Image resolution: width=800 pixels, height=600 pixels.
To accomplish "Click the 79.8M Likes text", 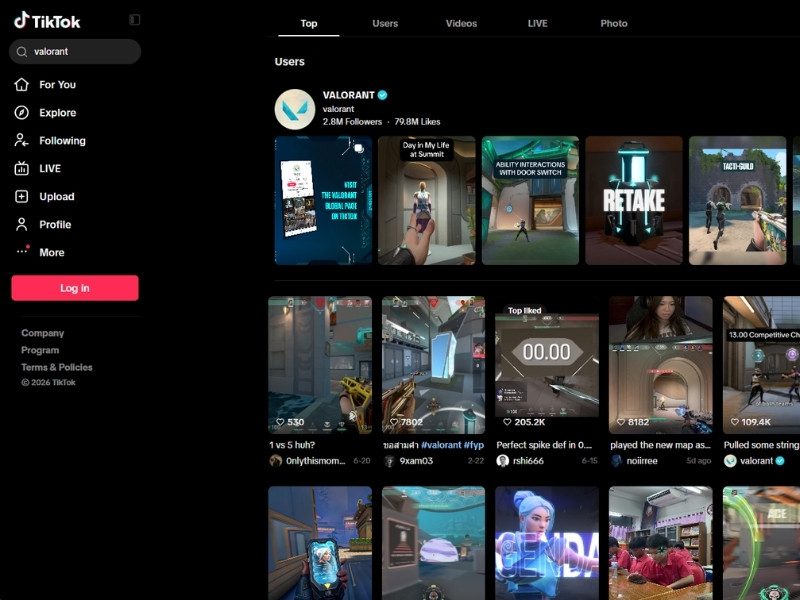I will (x=417, y=122).
